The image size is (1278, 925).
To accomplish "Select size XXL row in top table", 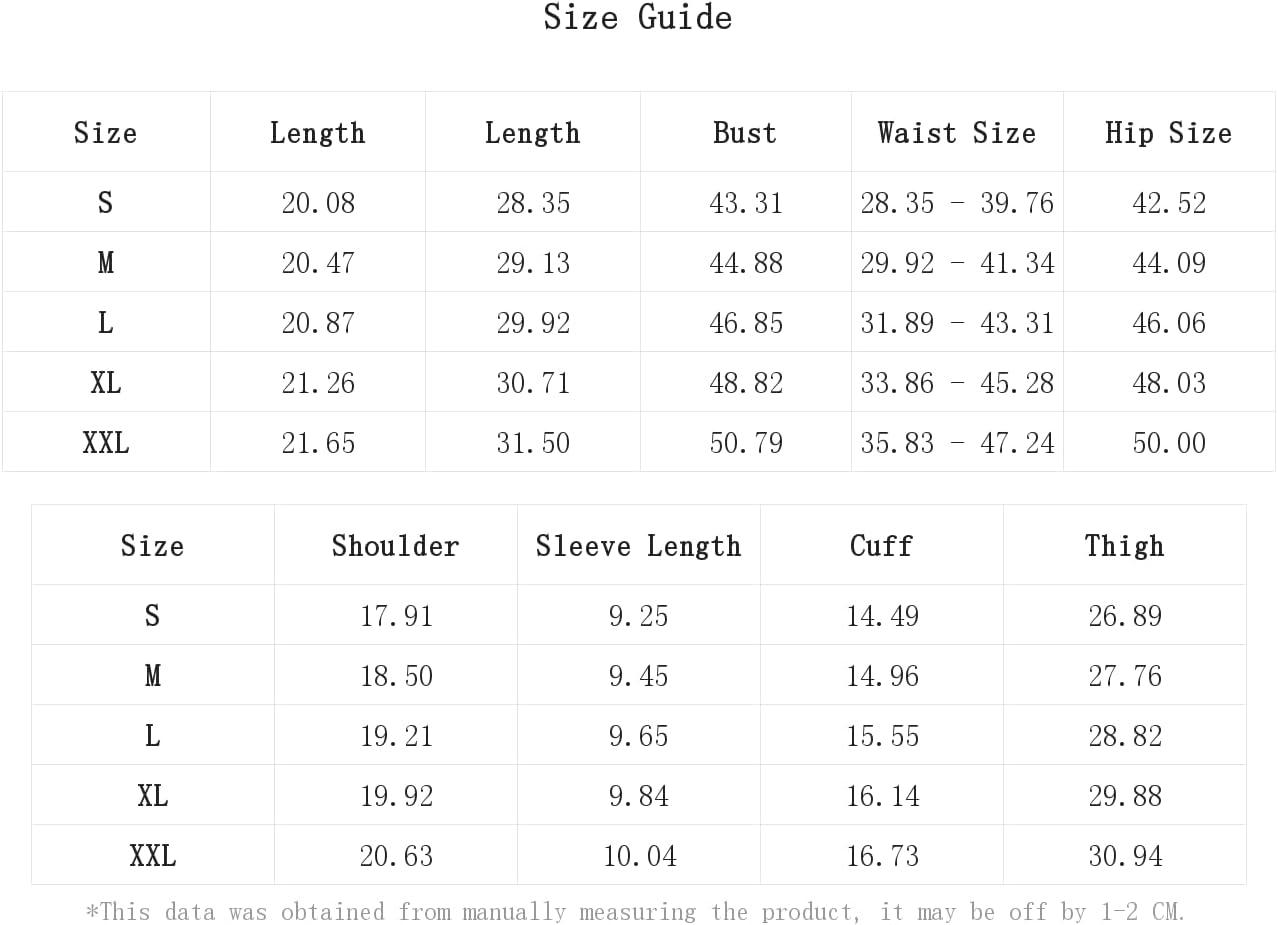I will tap(639, 442).
